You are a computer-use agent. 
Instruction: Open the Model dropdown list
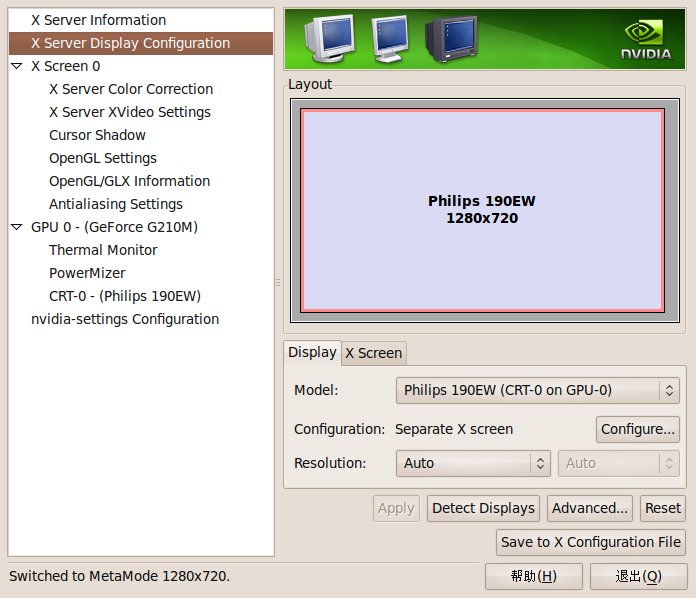click(538, 390)
